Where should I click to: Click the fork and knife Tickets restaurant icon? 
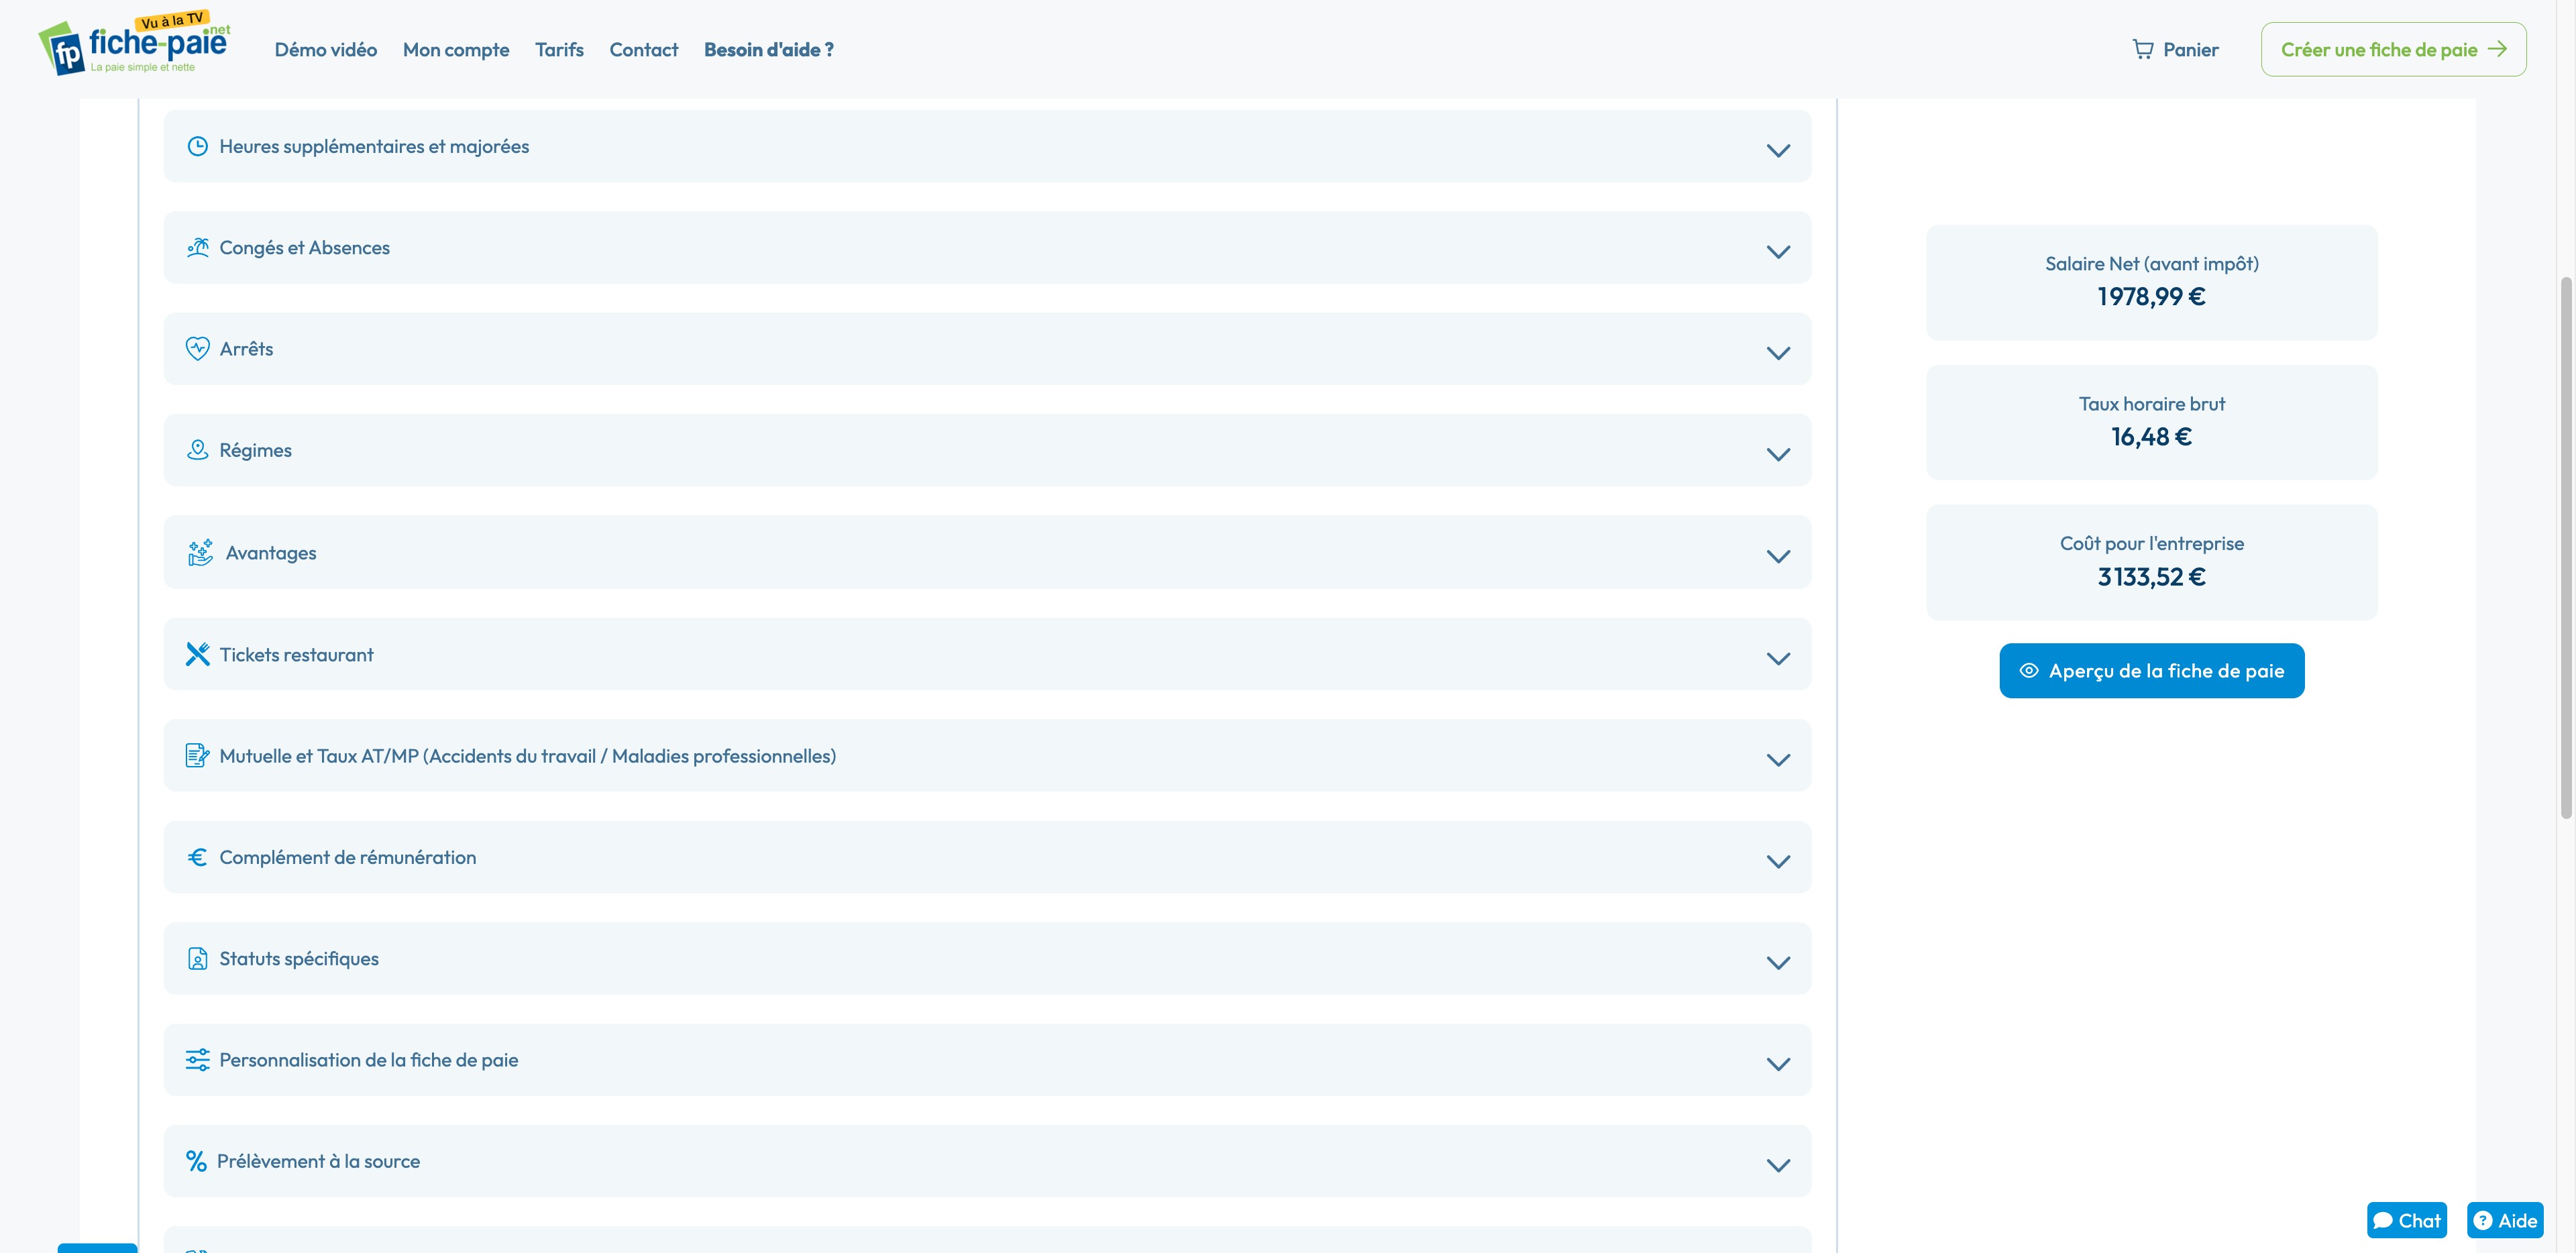pyautogui.click(x=197, y=654)
